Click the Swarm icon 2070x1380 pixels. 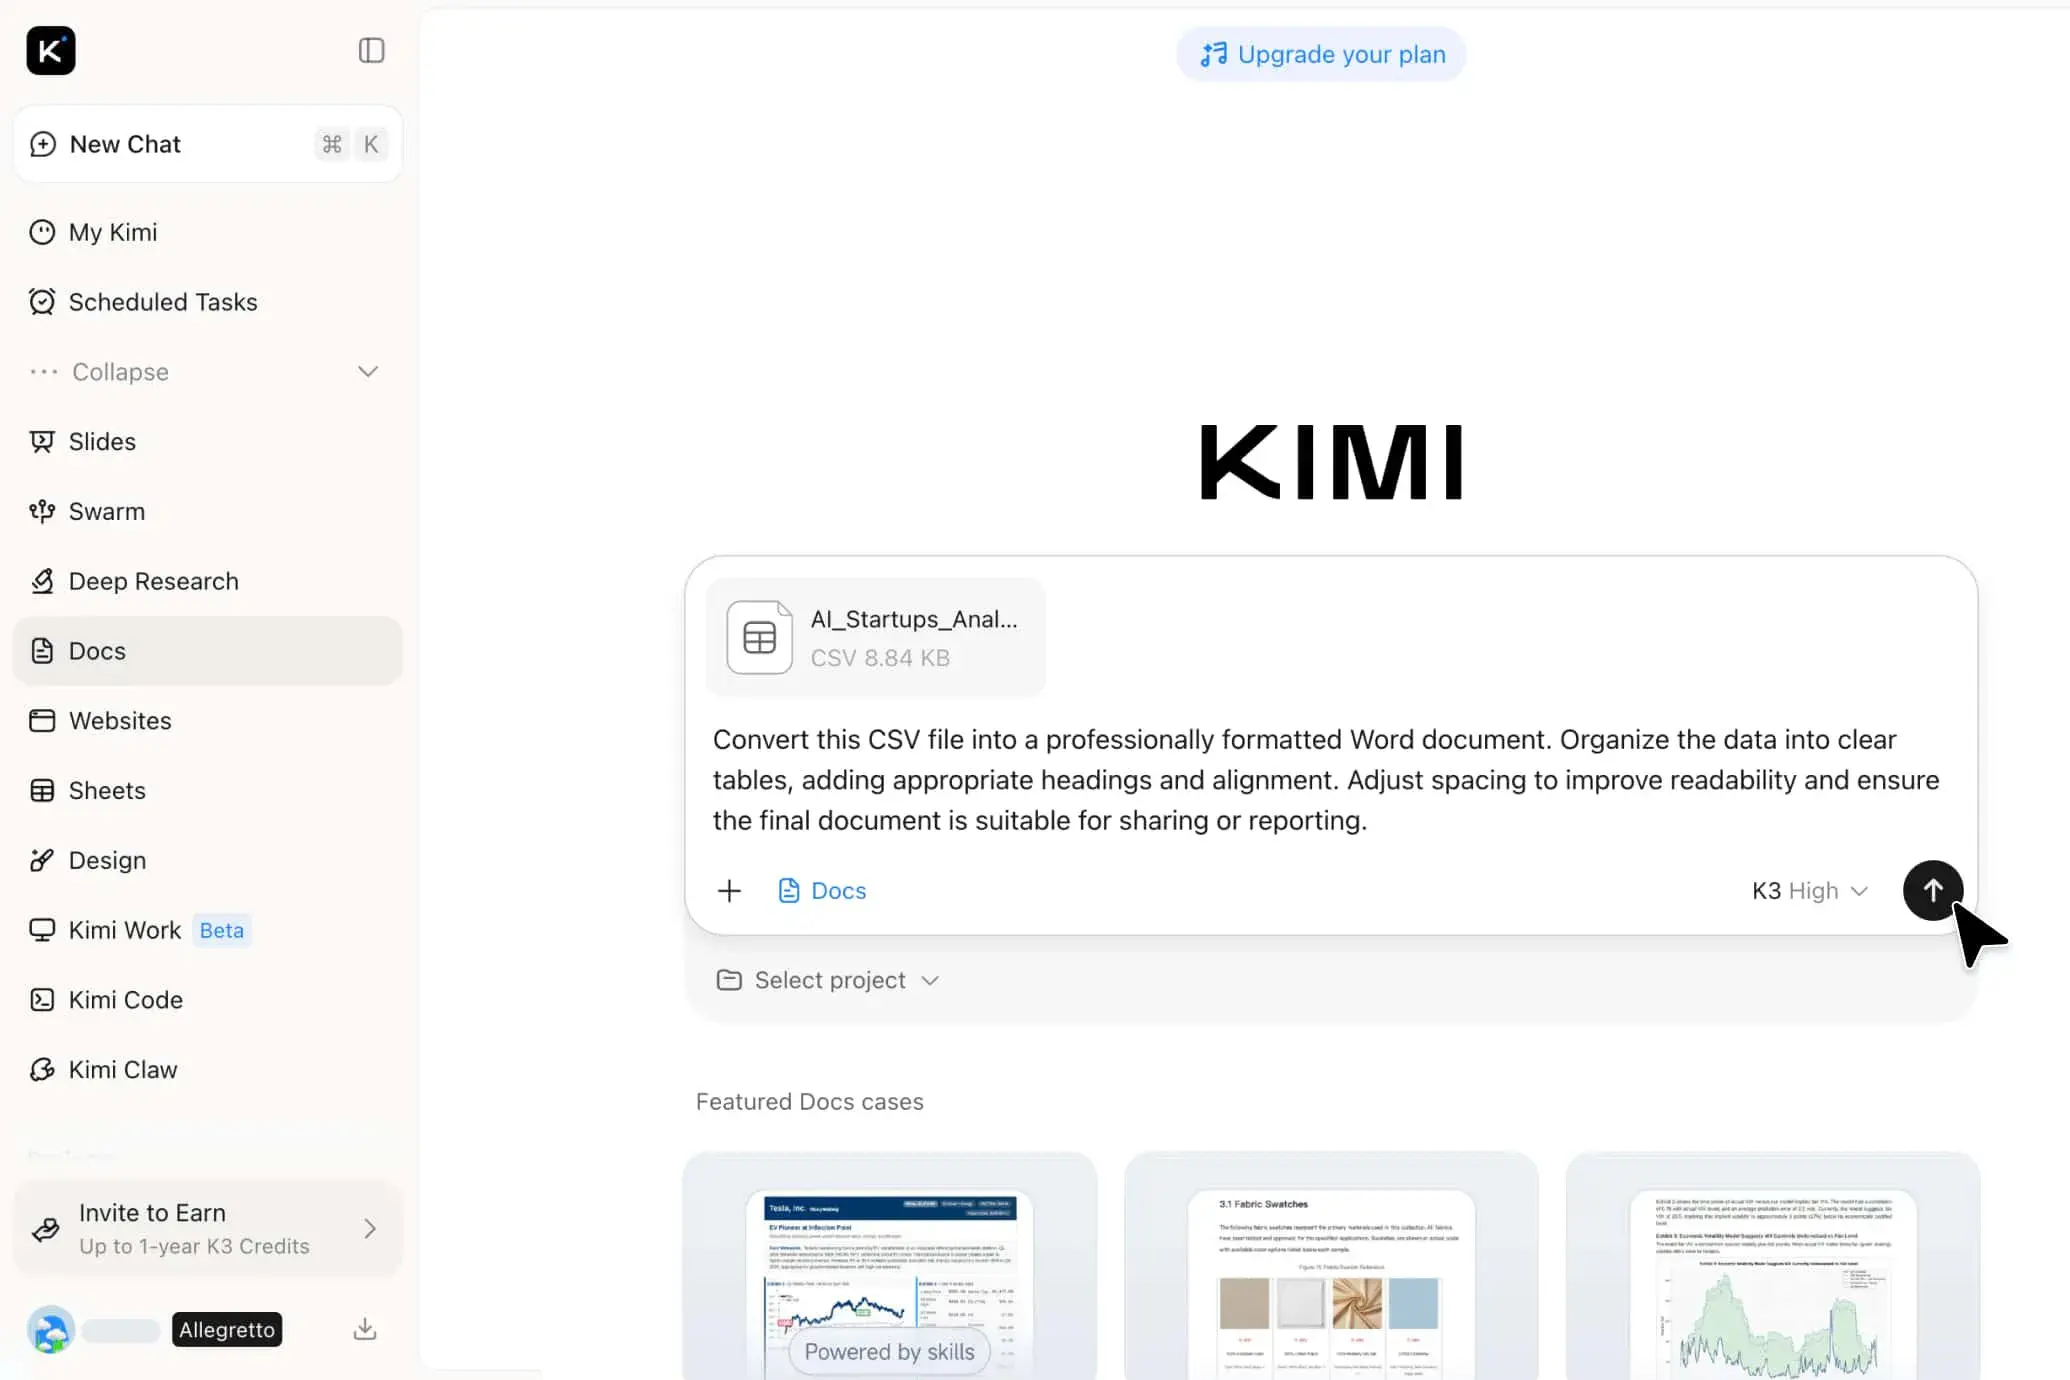42,512
